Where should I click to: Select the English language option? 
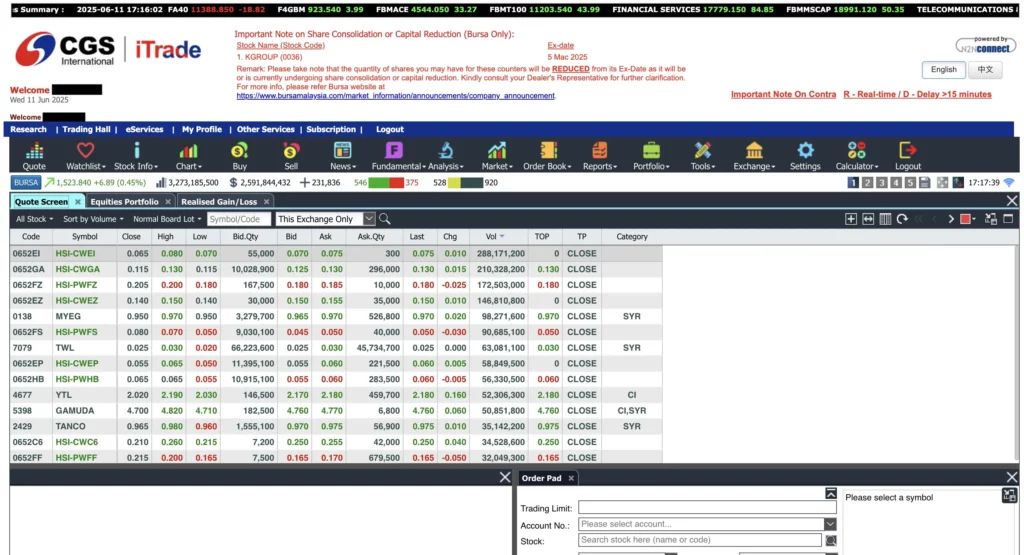coord(943,70)
